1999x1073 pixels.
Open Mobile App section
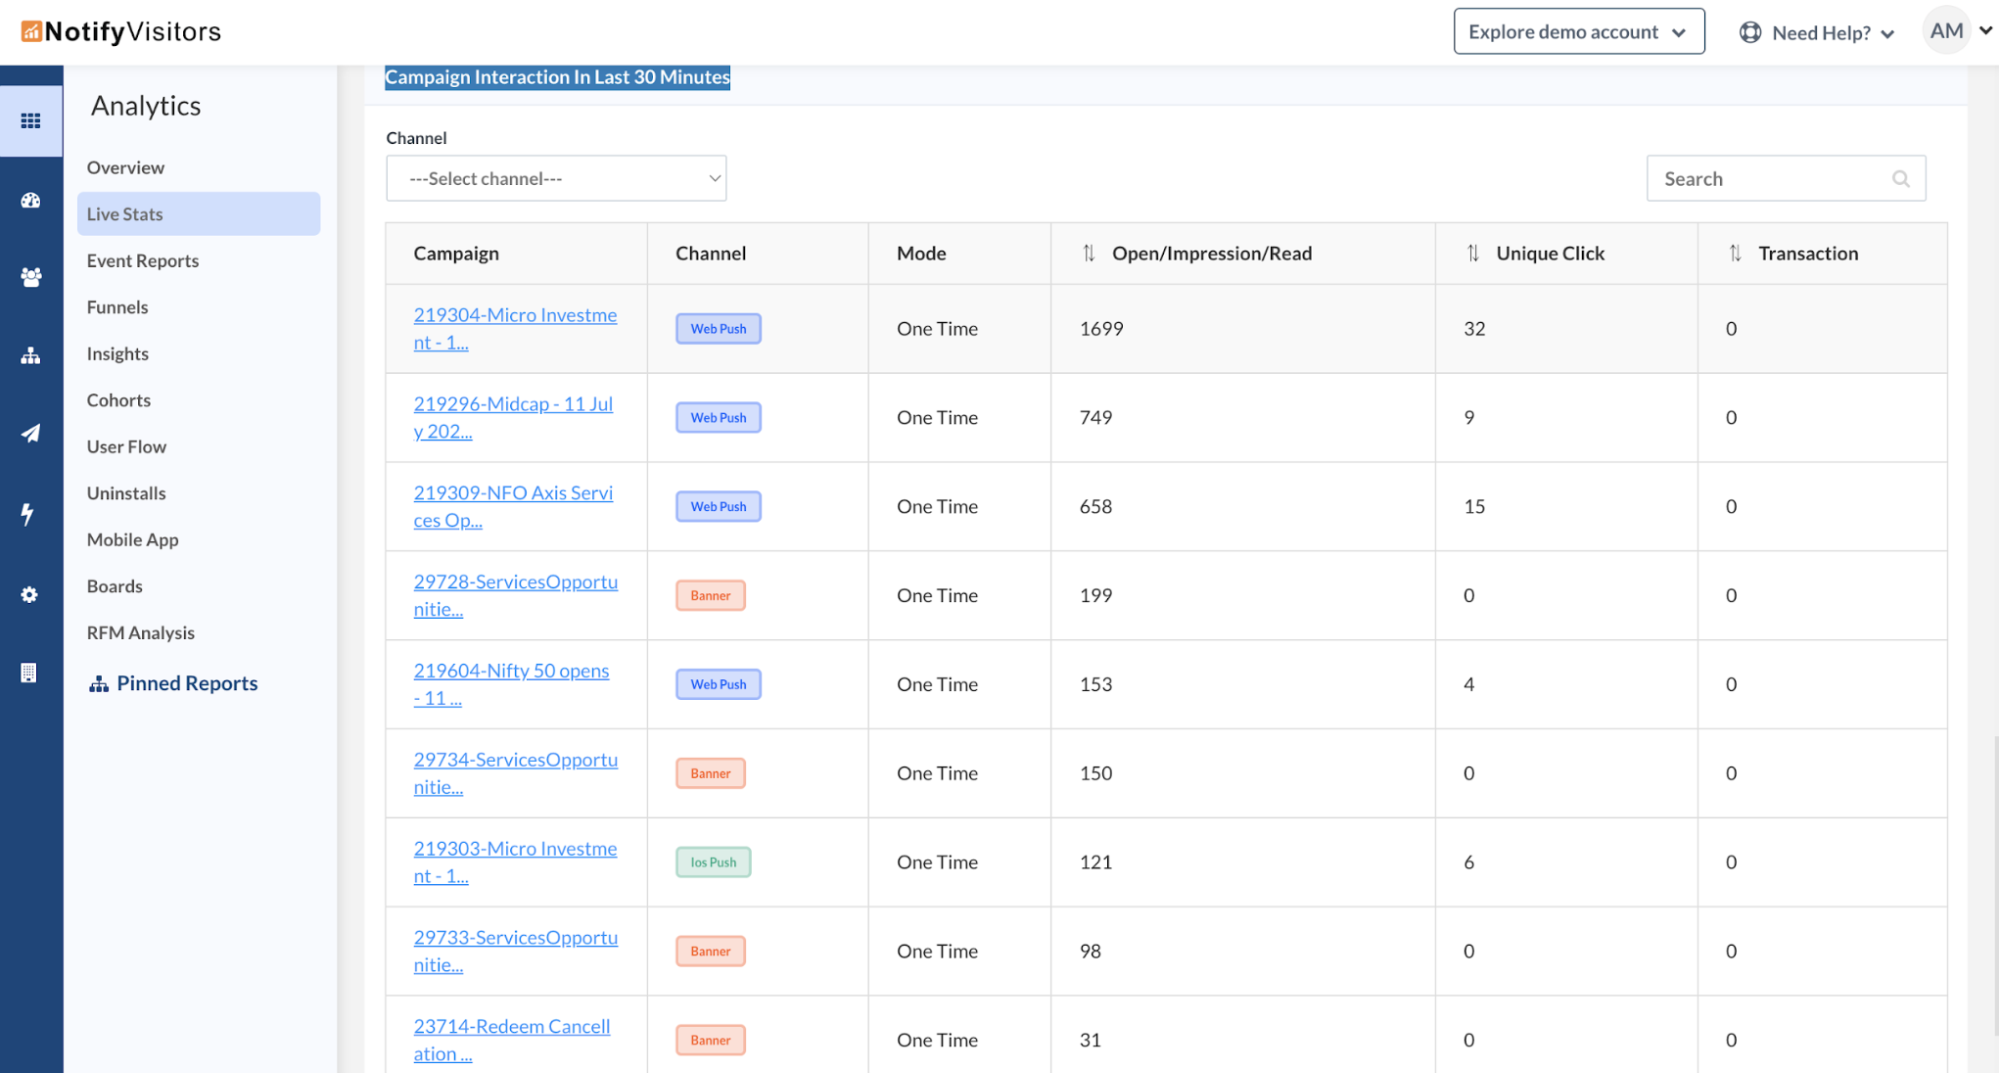tap(132, 540)
